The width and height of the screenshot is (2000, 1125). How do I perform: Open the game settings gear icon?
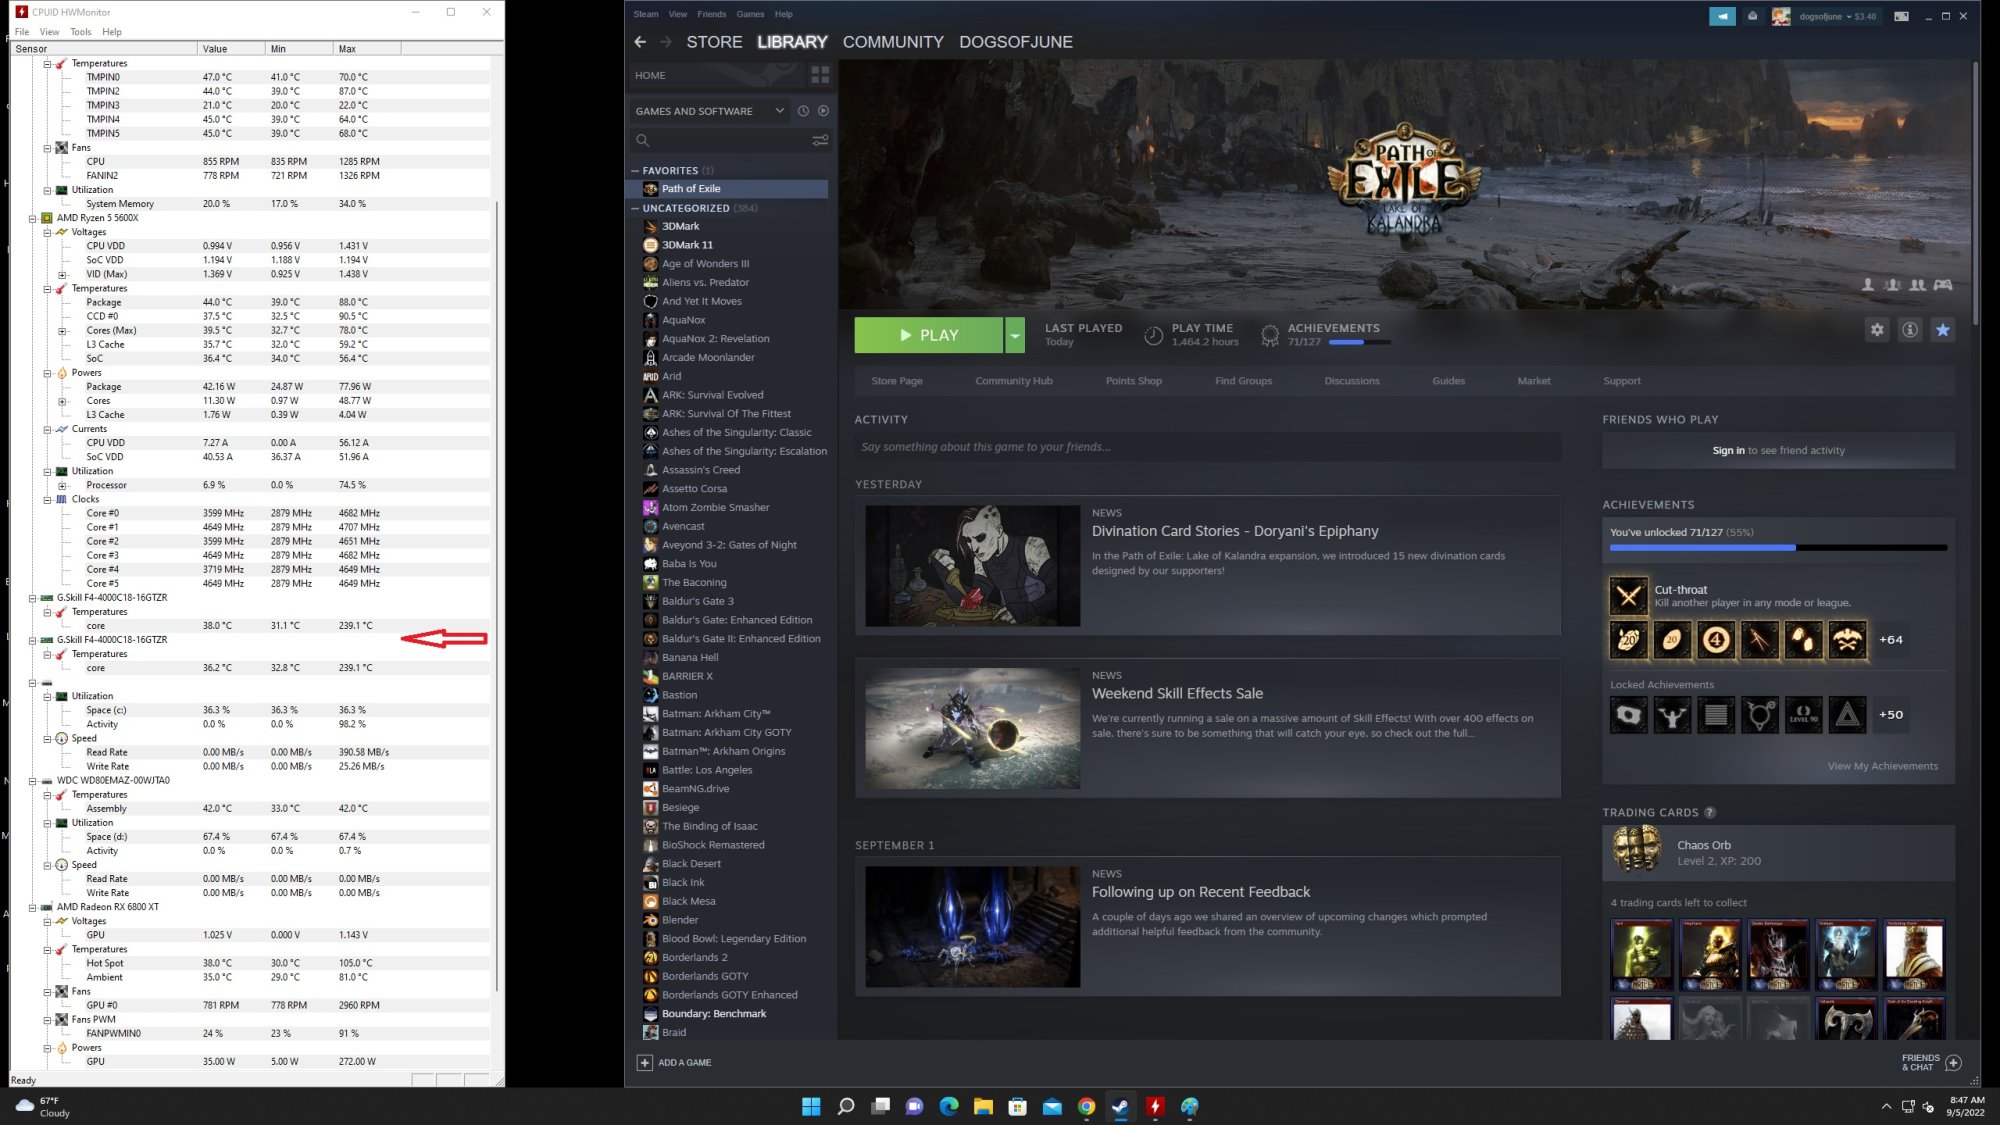click(x=1877, y=330)
